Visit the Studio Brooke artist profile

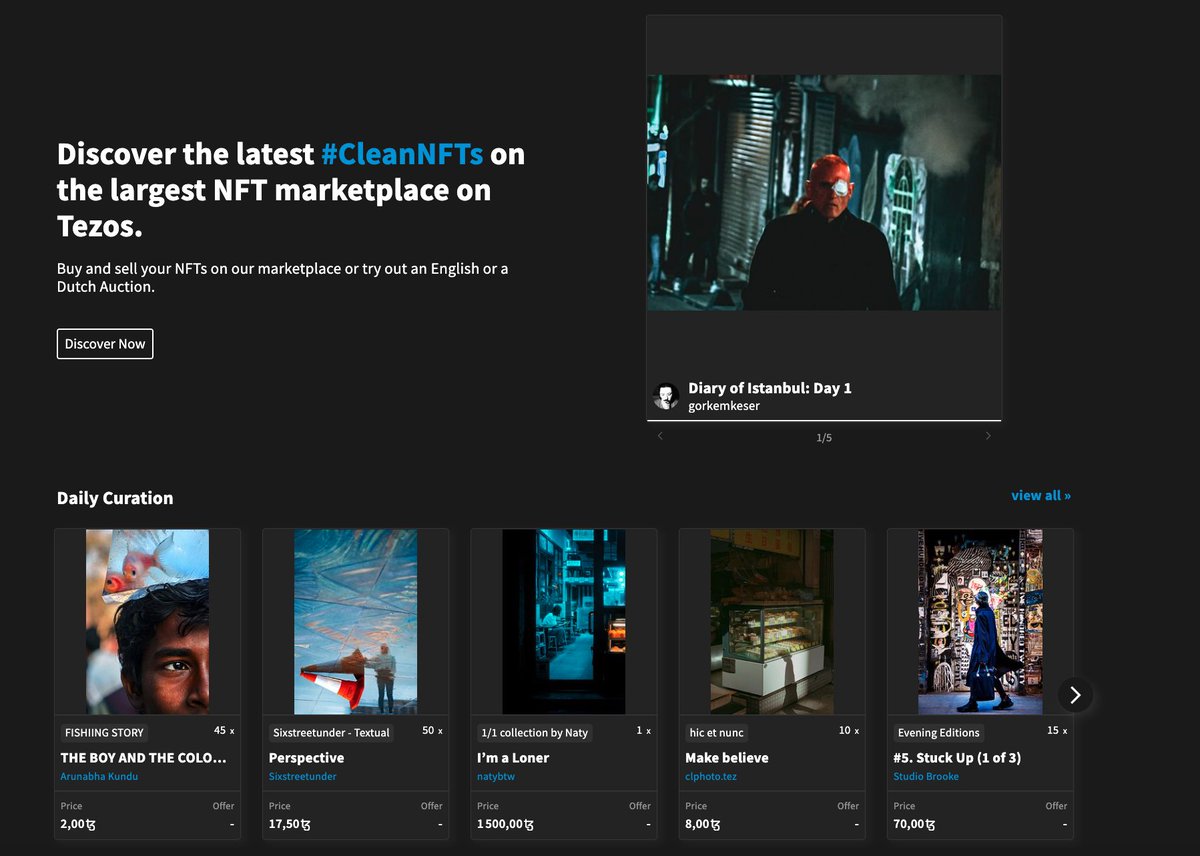point(926,776)
